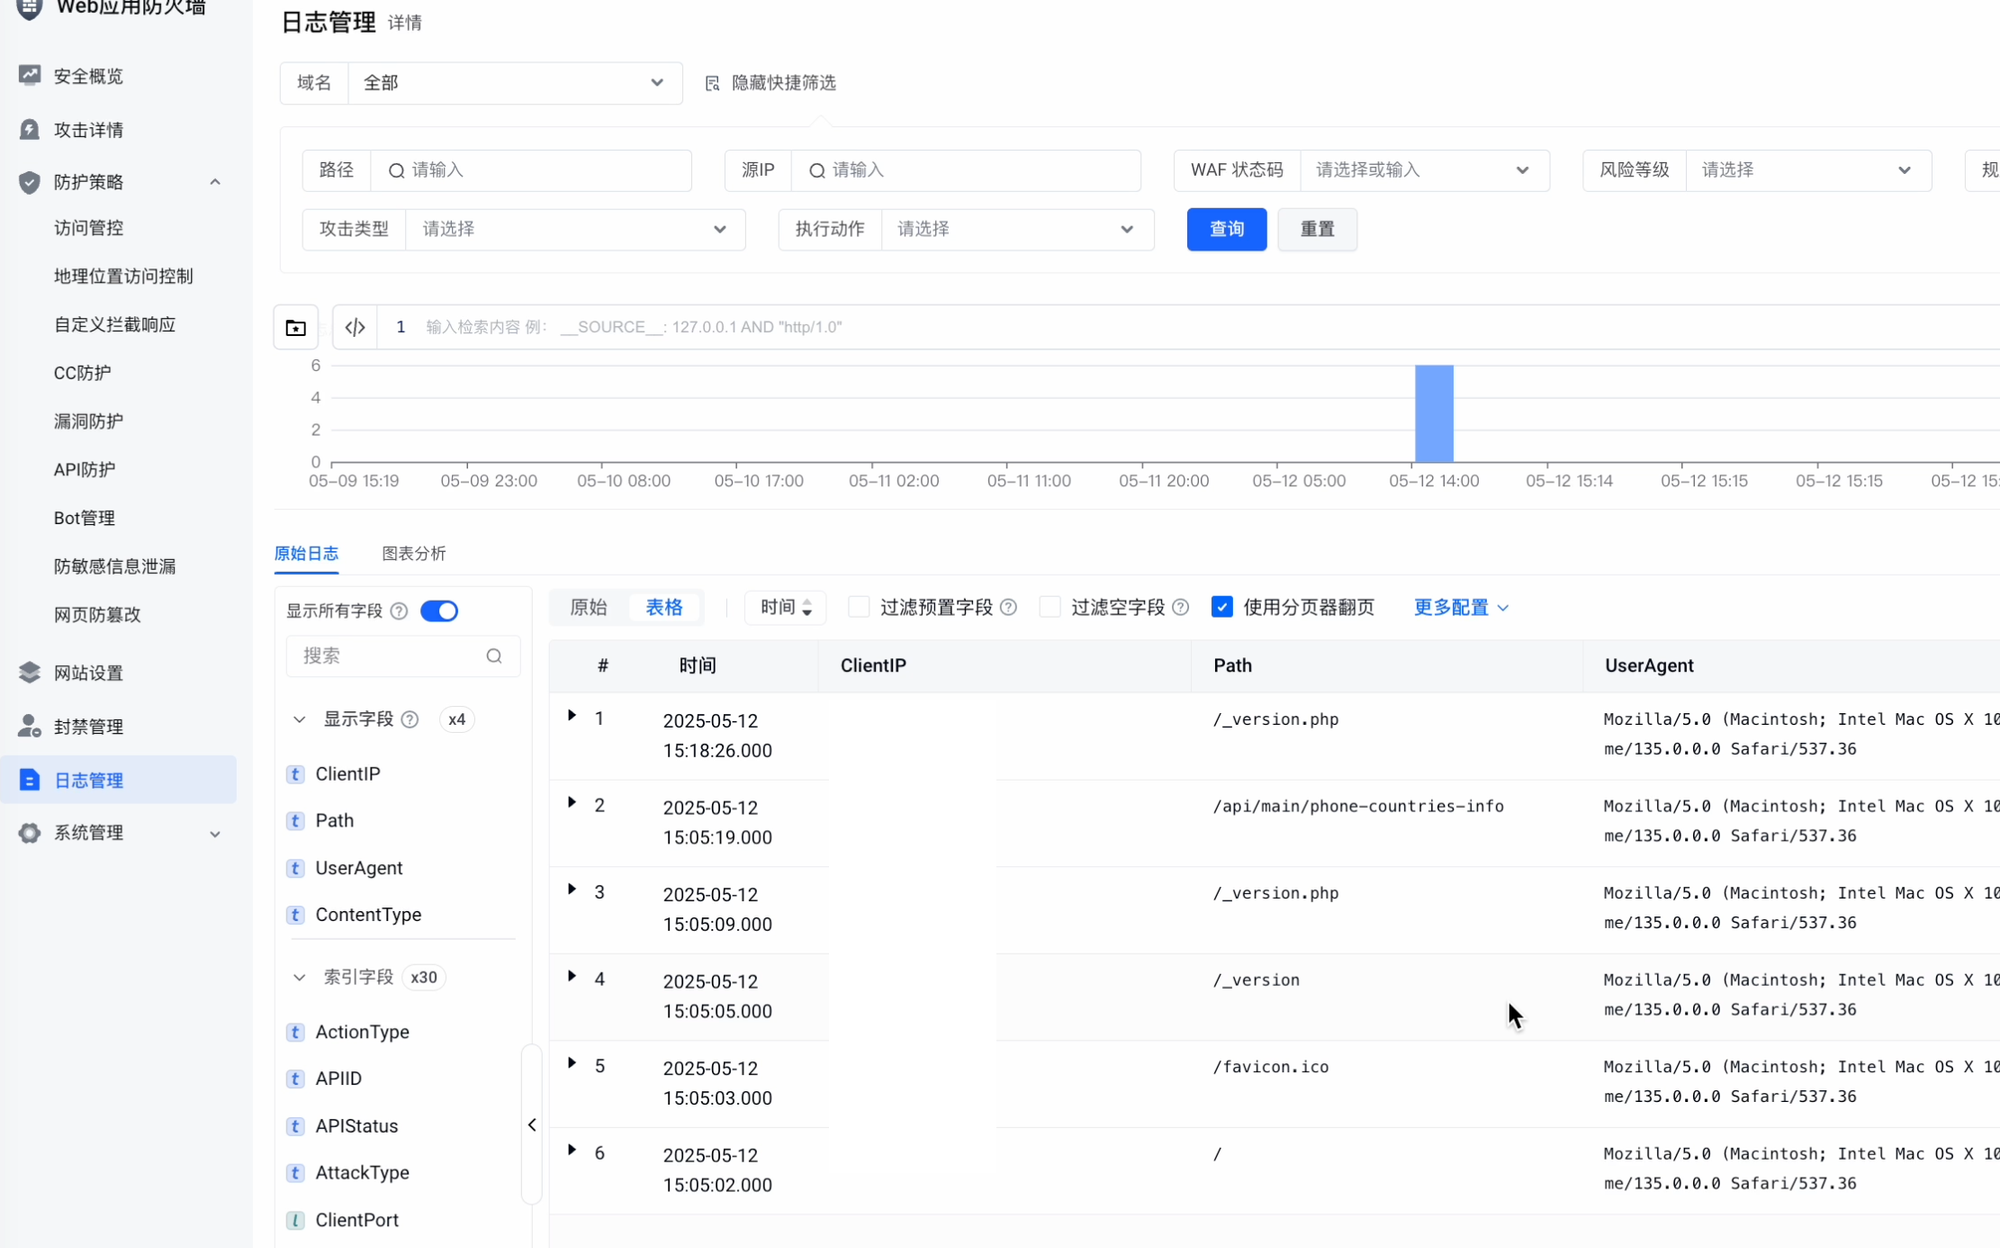The height and width of the screenshot is (1248, 2000).
Task: Open the 攻击类型 dropdown
Action: 575,229
